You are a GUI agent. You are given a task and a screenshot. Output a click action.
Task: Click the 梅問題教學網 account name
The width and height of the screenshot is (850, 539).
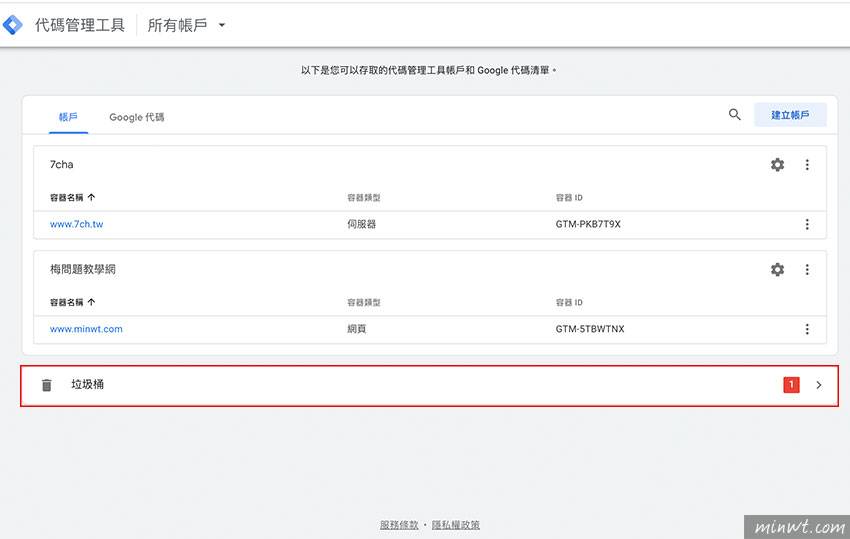[82, 269]
